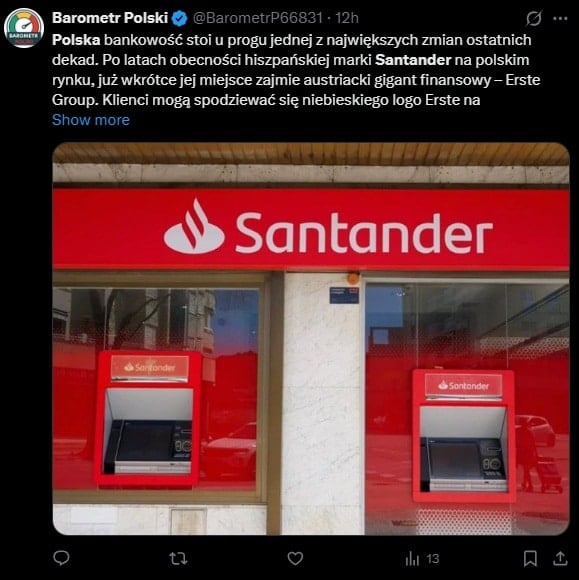Click the blue verified badge
Image resolution: width=579 pixels, height=580 pixels.
click(x=180, y=18)
